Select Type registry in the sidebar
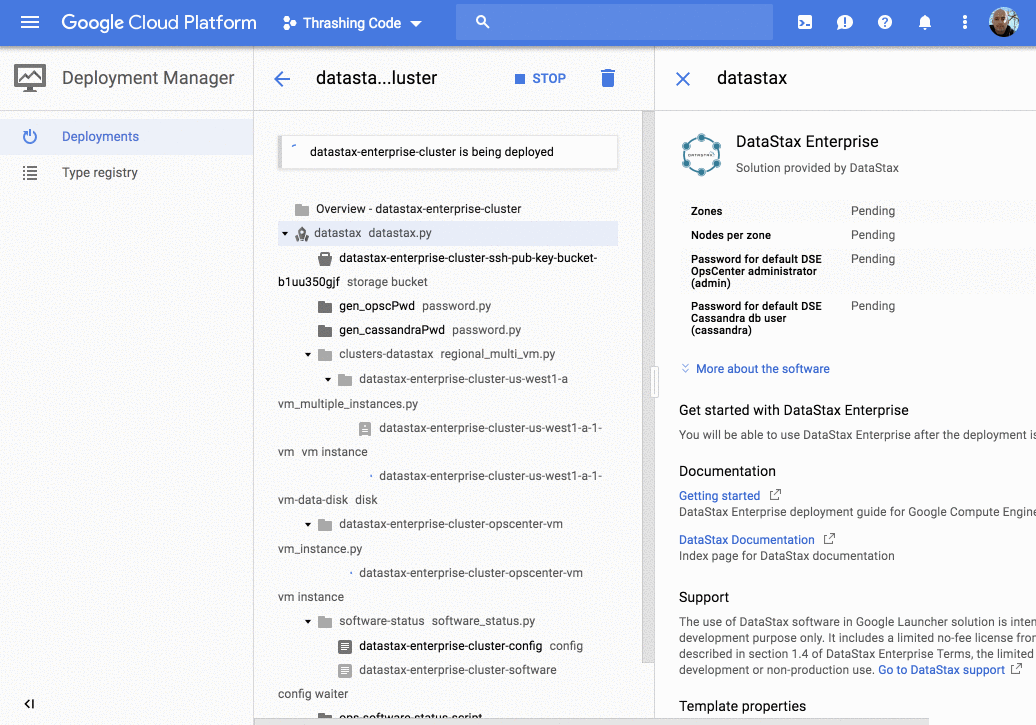Screen dimensions: 1036x725 pos(126,173)
